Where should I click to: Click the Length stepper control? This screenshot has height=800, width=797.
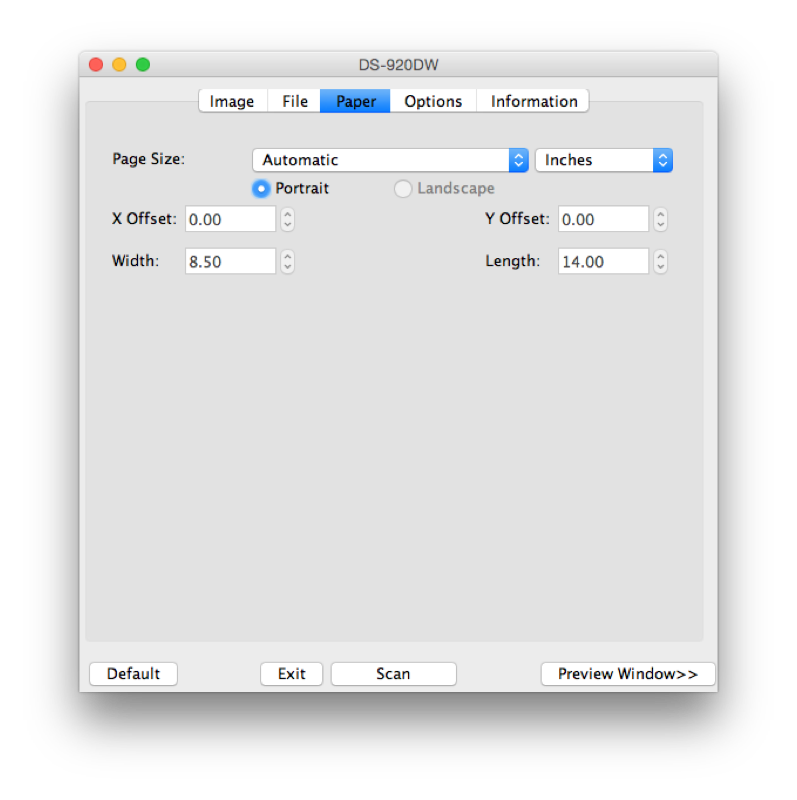coord(661,261)
